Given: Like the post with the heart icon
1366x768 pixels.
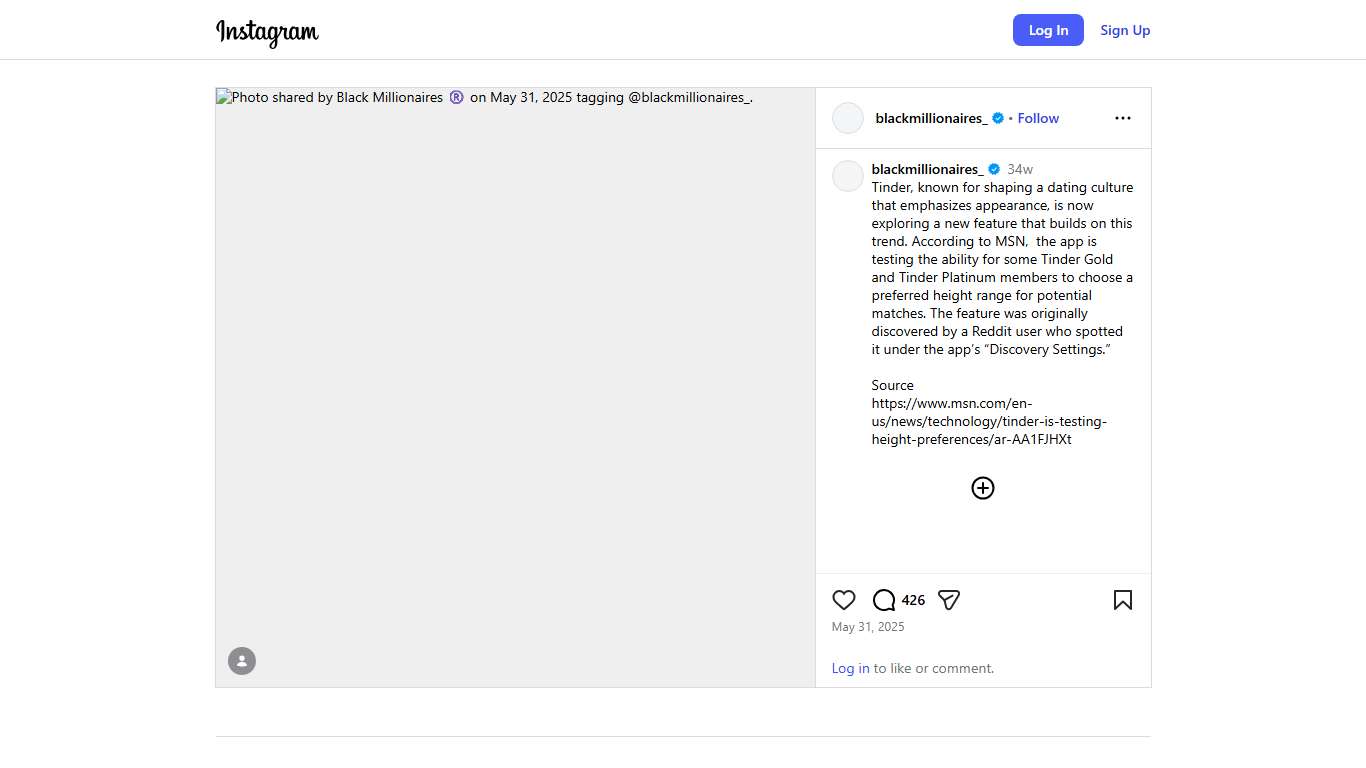Looking at the screenshot, I should click(x=844, y=600).
